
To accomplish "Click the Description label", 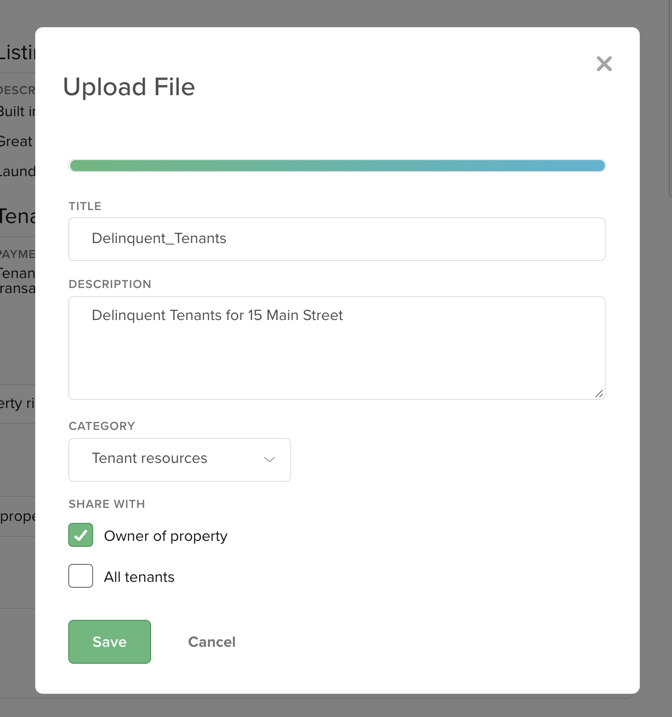I will pos(110,284).
